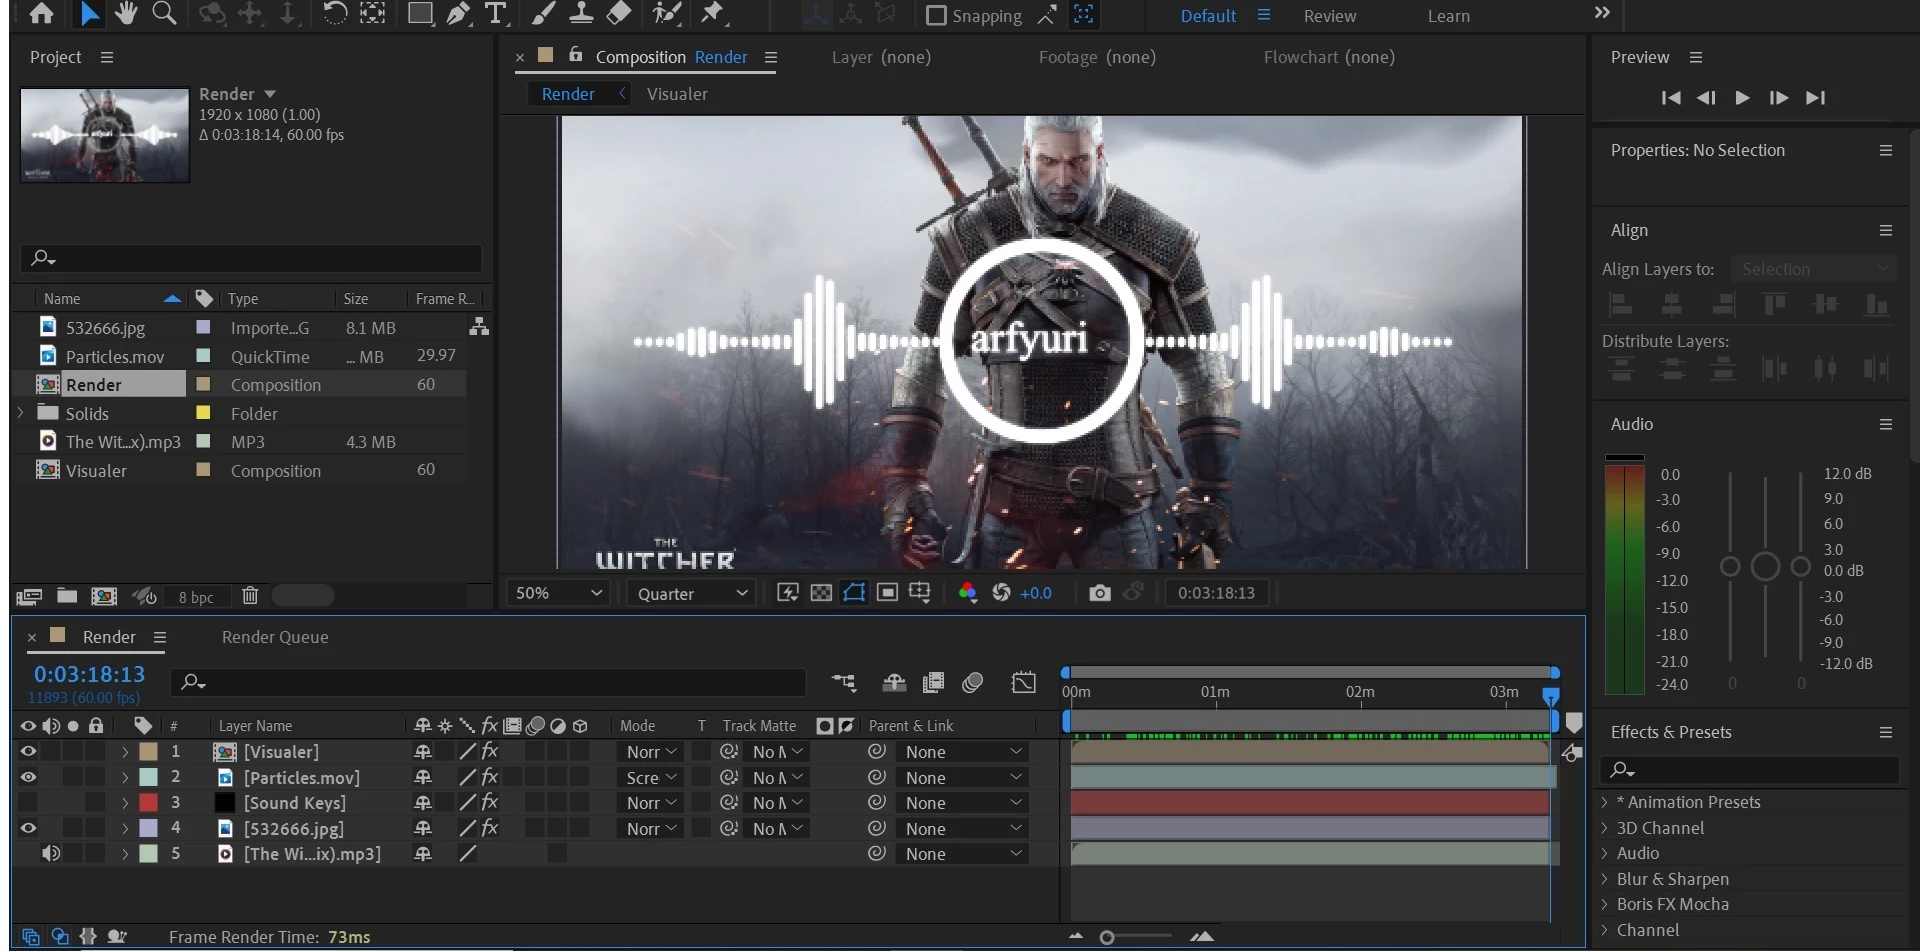Click the Home icon
The image size is (1920, 952).
point(41,14)
